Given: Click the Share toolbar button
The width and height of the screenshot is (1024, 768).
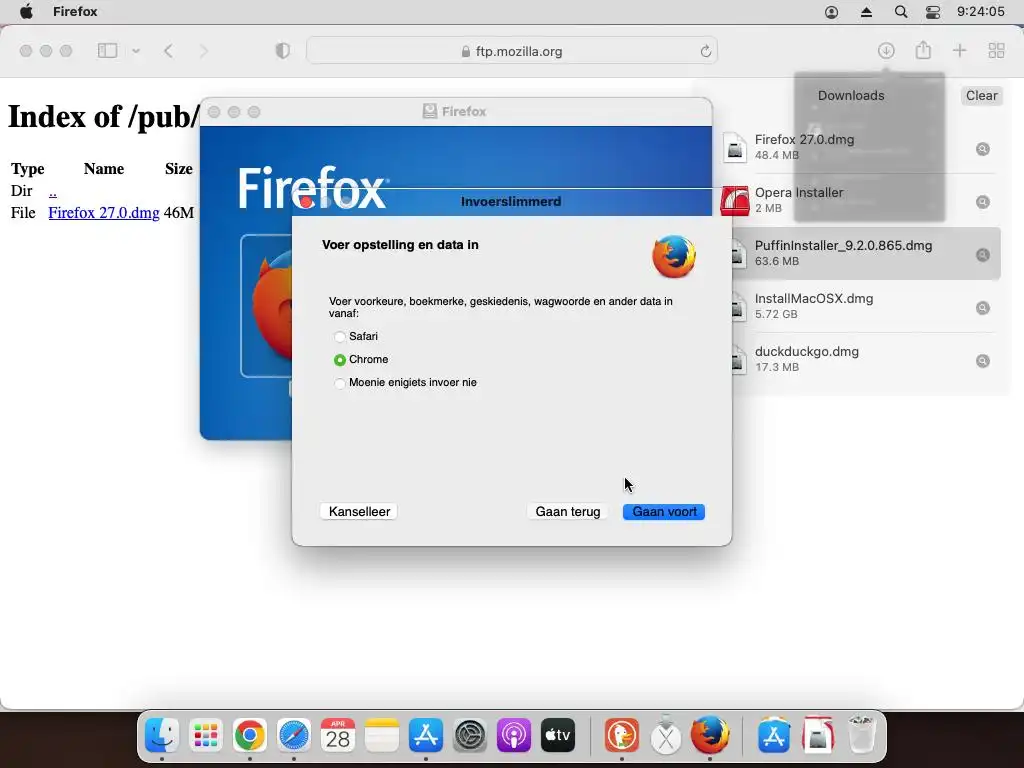Looking at the screenshot, I should [923, 50].
